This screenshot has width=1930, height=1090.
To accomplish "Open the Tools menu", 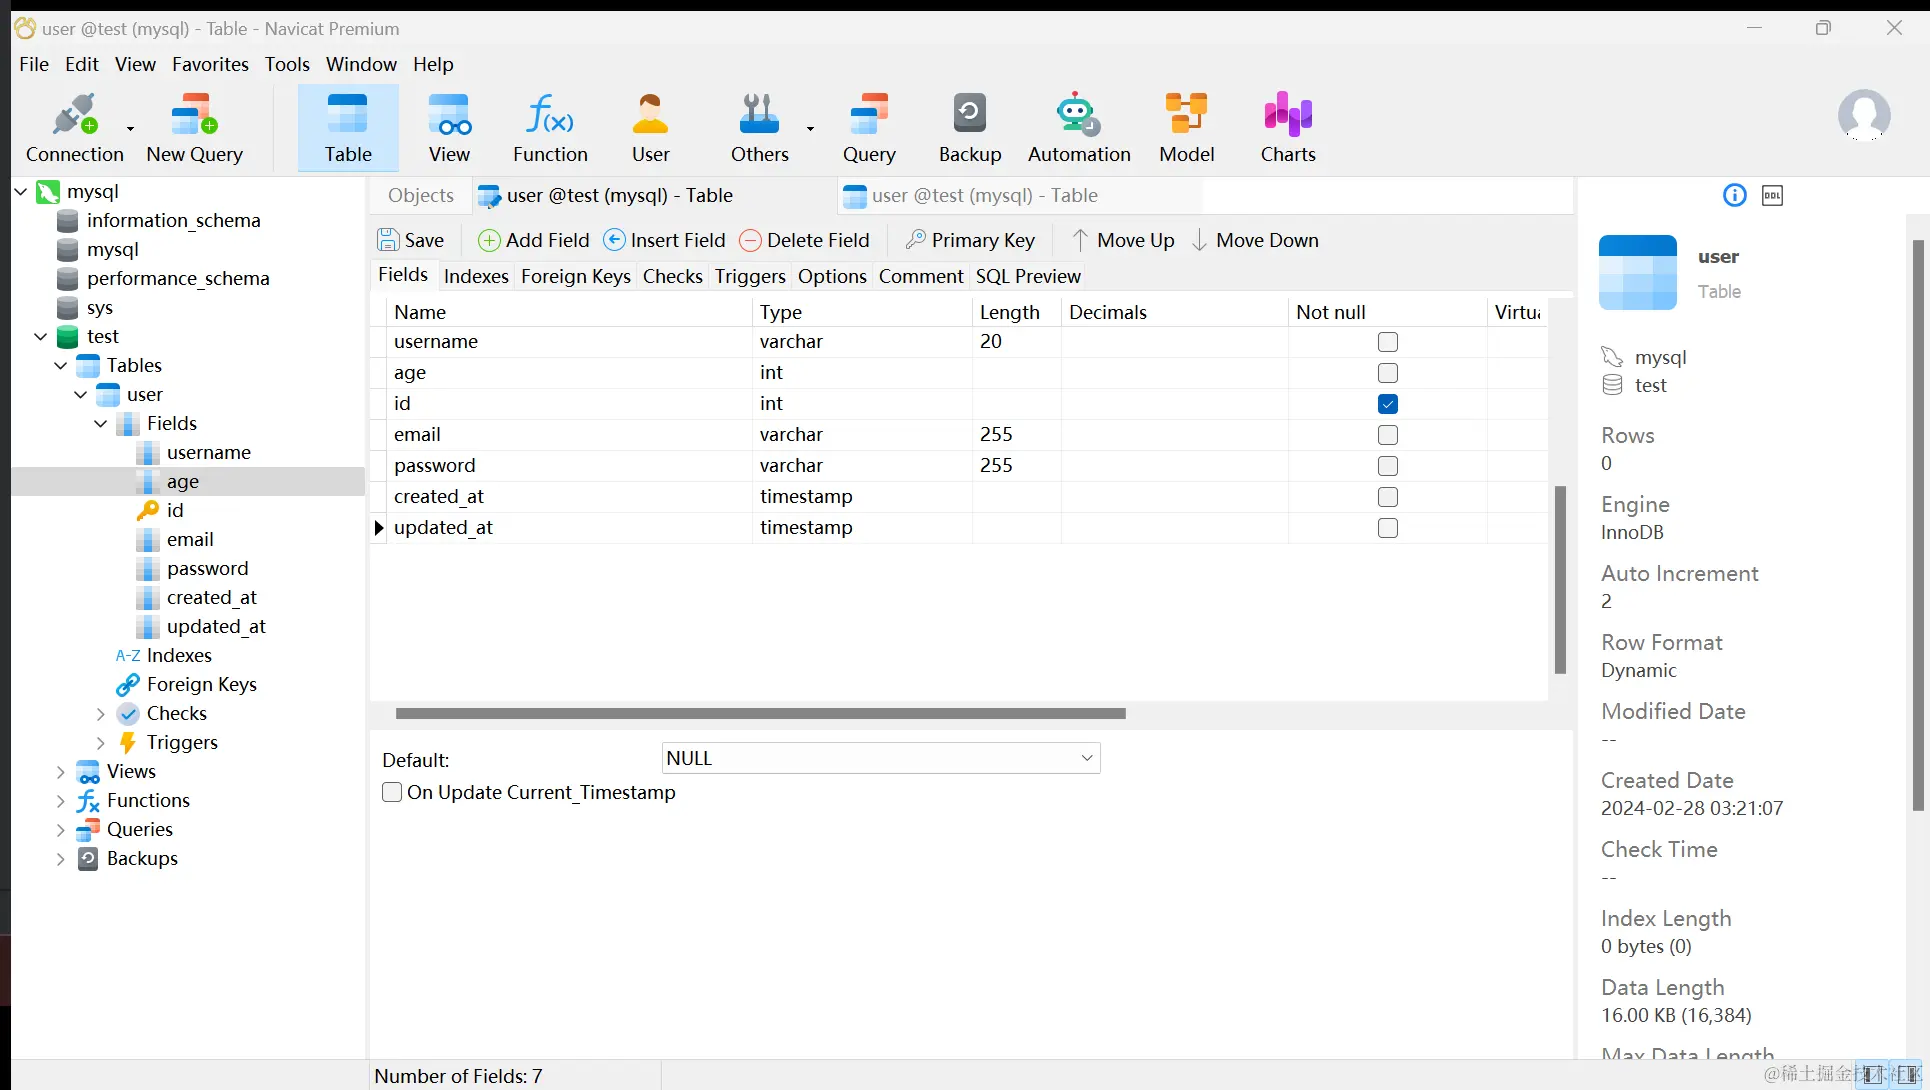I will pos(287,64).
